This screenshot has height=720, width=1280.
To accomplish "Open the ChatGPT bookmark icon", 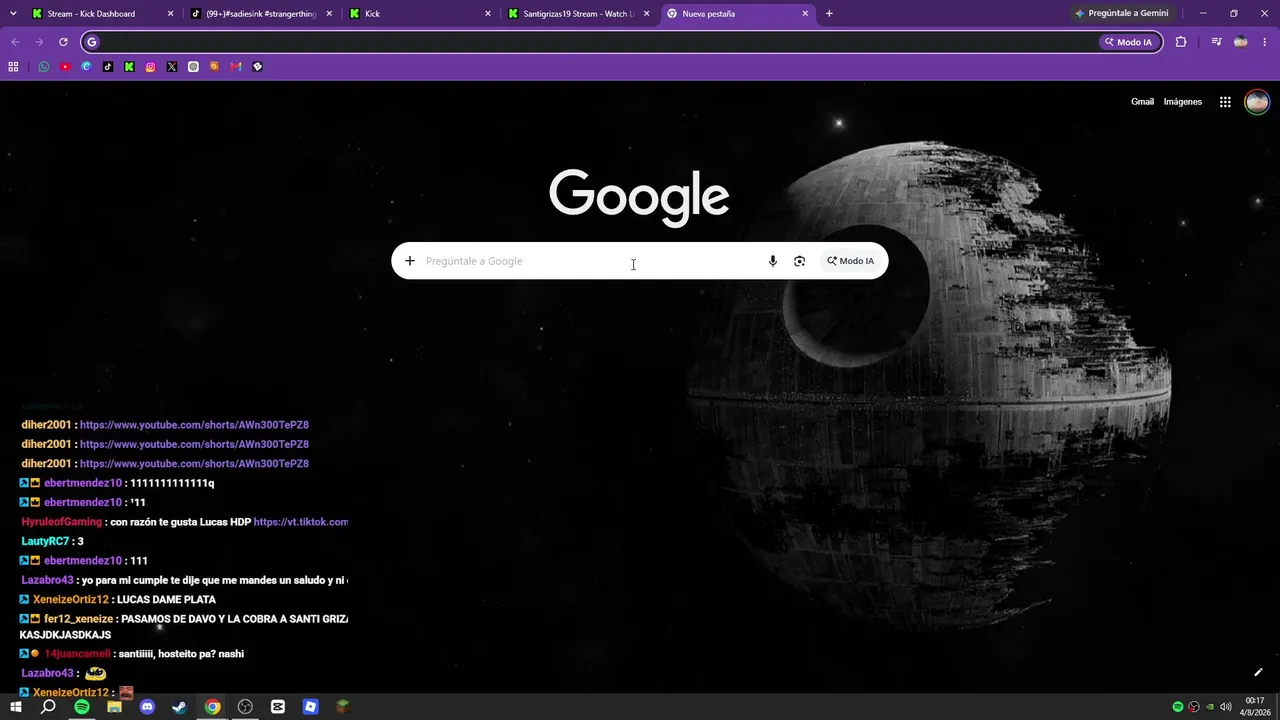I will pos(193,67).
